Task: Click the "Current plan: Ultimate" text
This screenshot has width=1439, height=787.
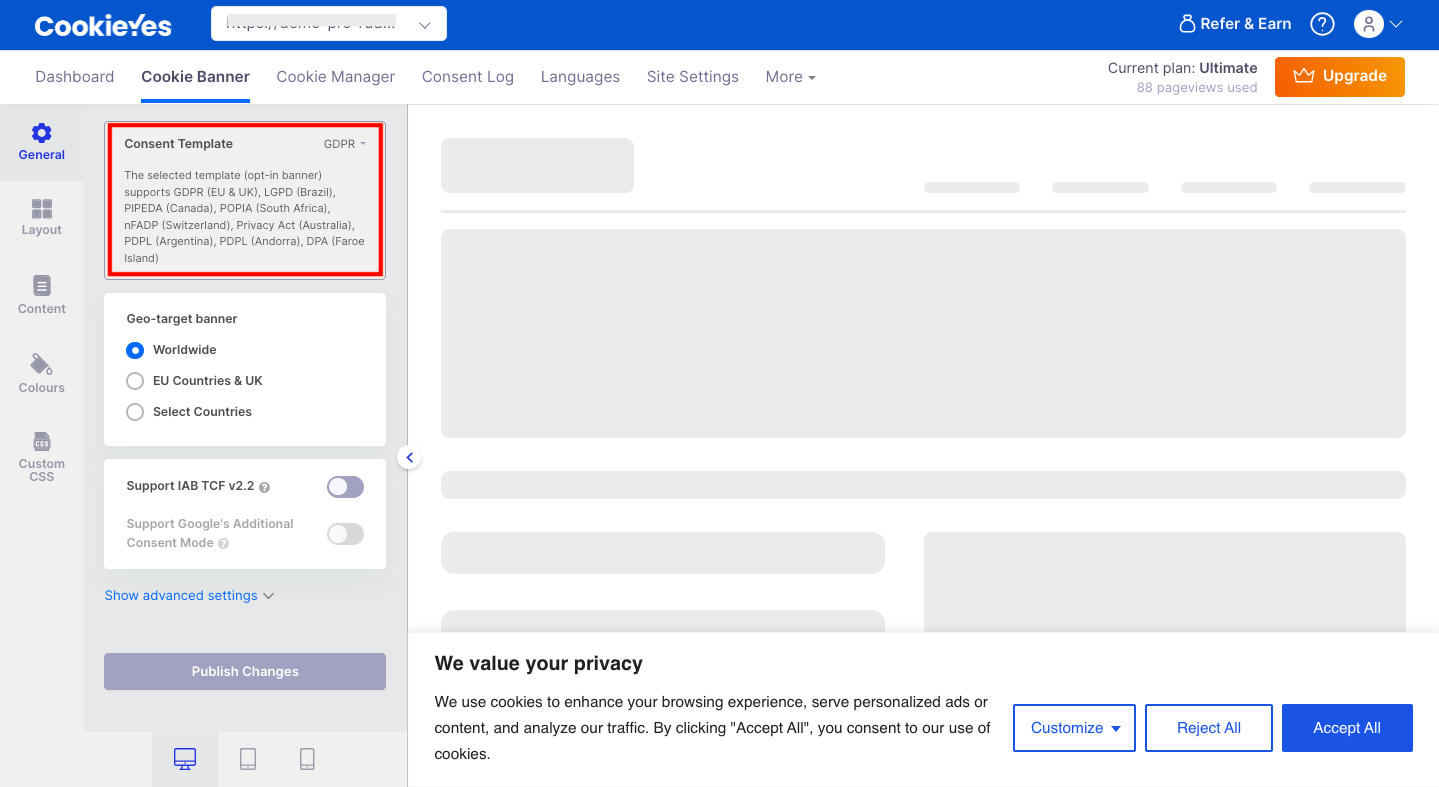Action: pos(1182,68)
